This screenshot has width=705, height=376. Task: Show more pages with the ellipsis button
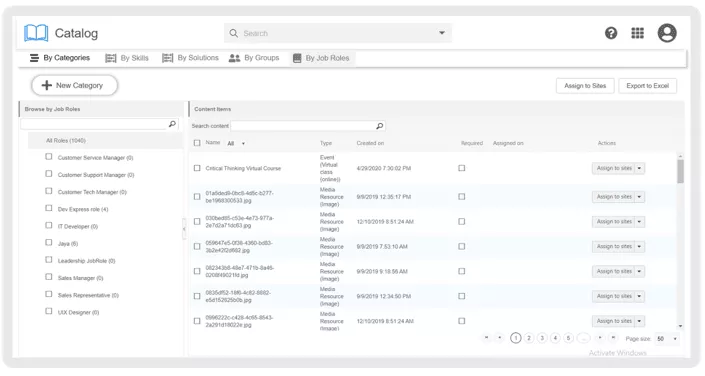coord(583,338)
